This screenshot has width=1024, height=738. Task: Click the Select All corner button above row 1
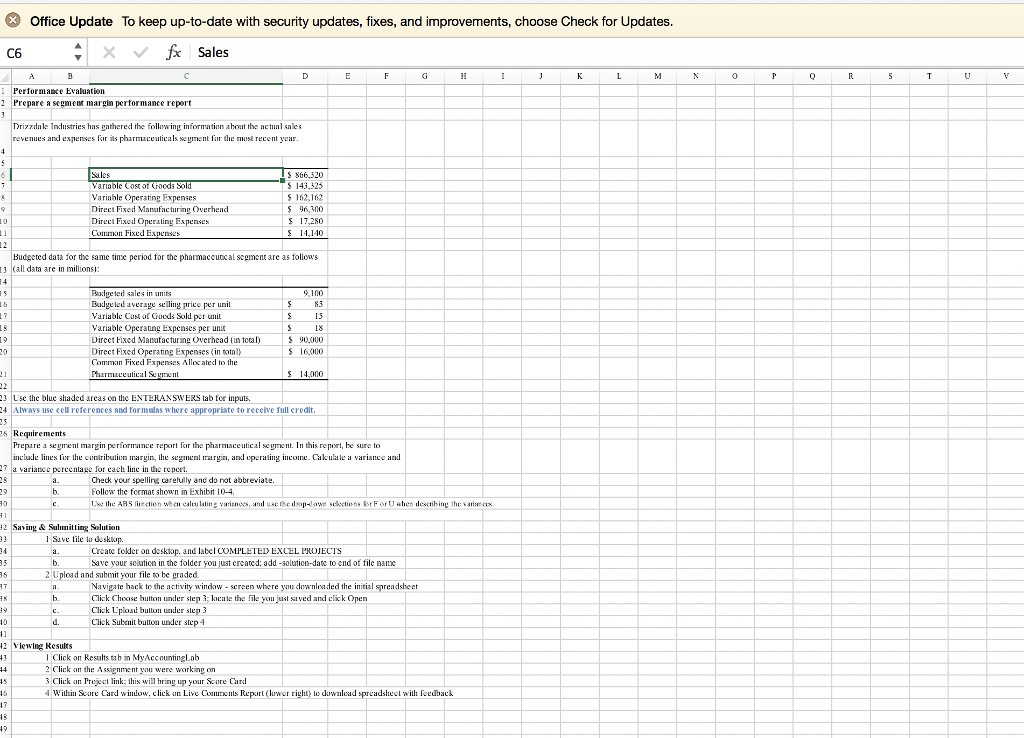tap(5, 75)
